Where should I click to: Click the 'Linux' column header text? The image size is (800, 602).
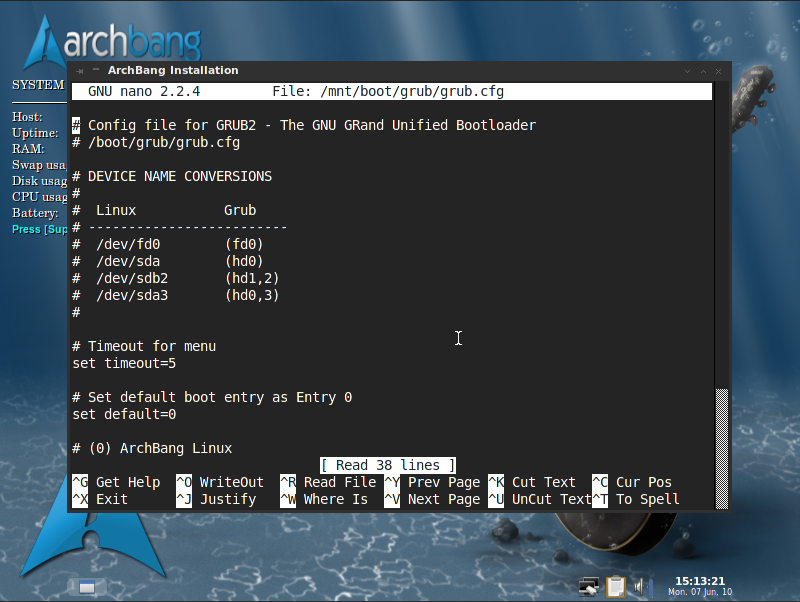coord(116,210)
